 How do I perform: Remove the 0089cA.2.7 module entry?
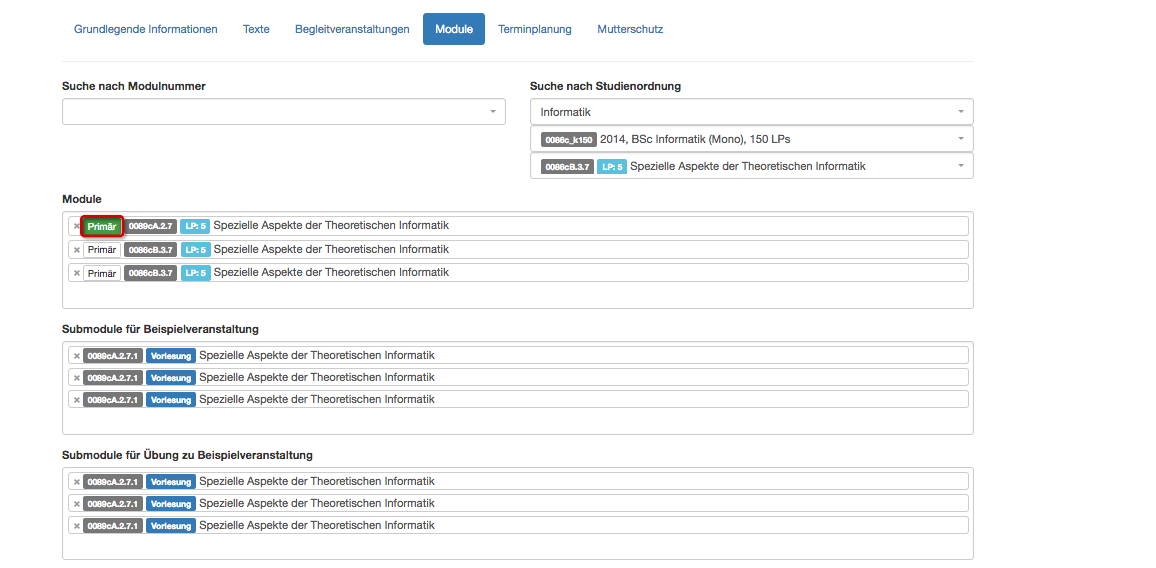click(77, 226)
